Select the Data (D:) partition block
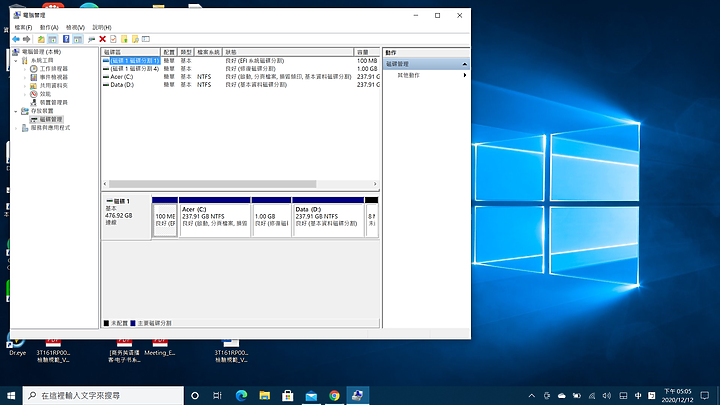 pyautogui.click(x=328, y=217)
